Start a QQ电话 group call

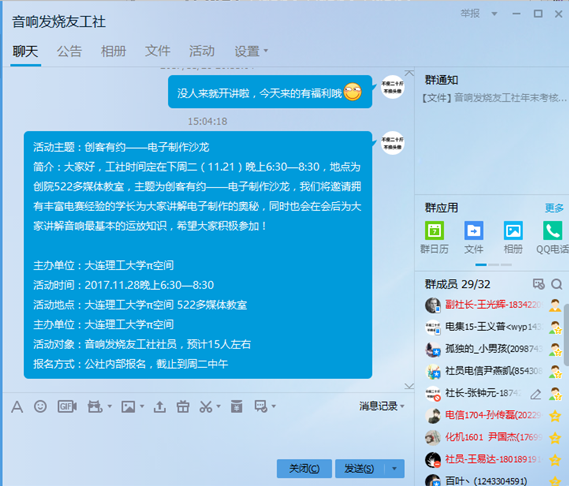pyautogui.click(x=553, y=238)
